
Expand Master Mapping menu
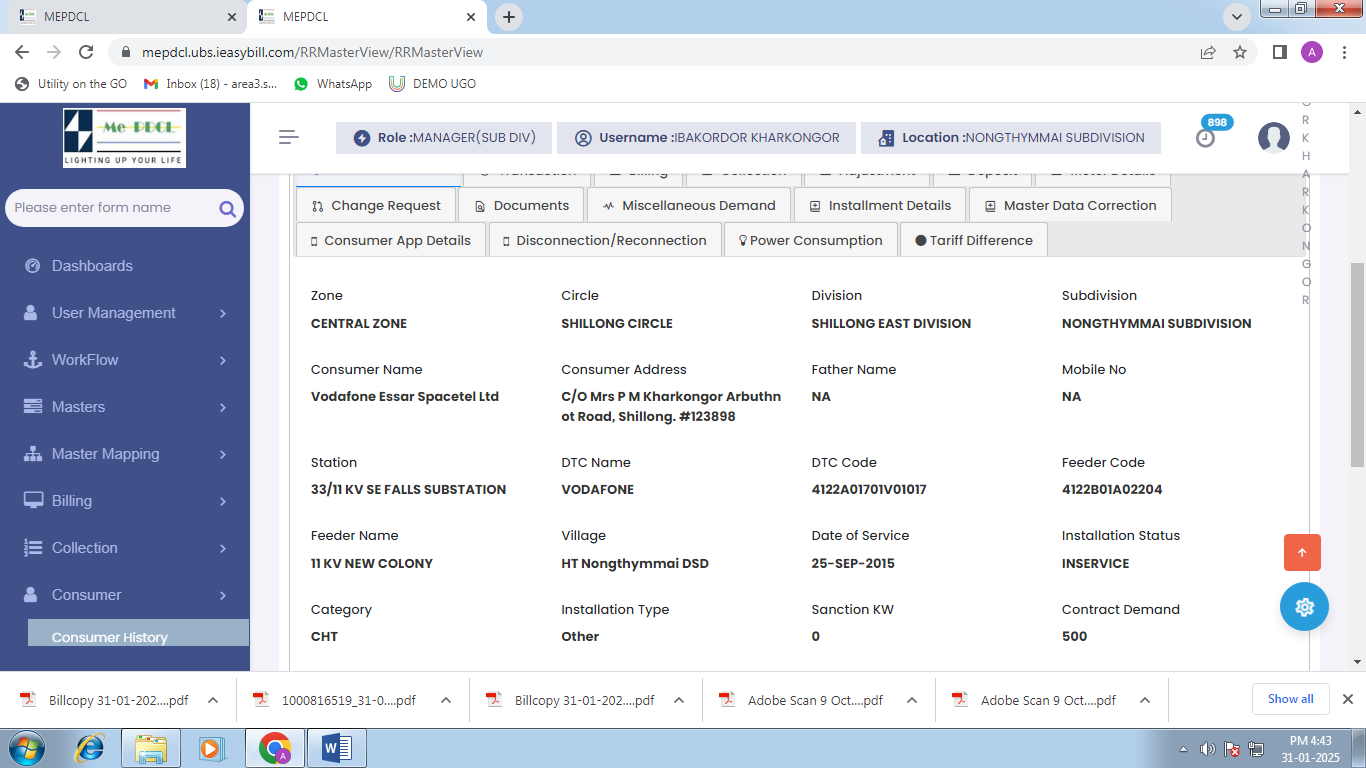tap(125, 454)
